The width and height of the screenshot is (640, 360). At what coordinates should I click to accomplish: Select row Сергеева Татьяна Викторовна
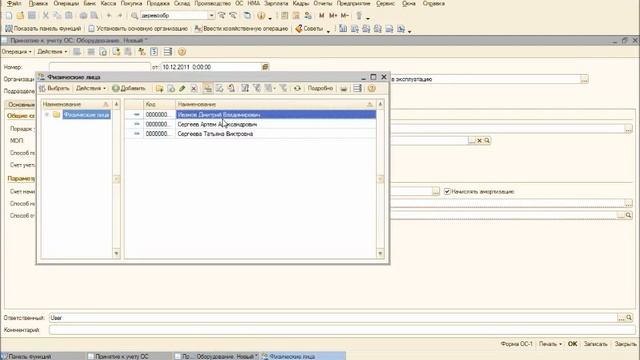[x=250, y=134]
